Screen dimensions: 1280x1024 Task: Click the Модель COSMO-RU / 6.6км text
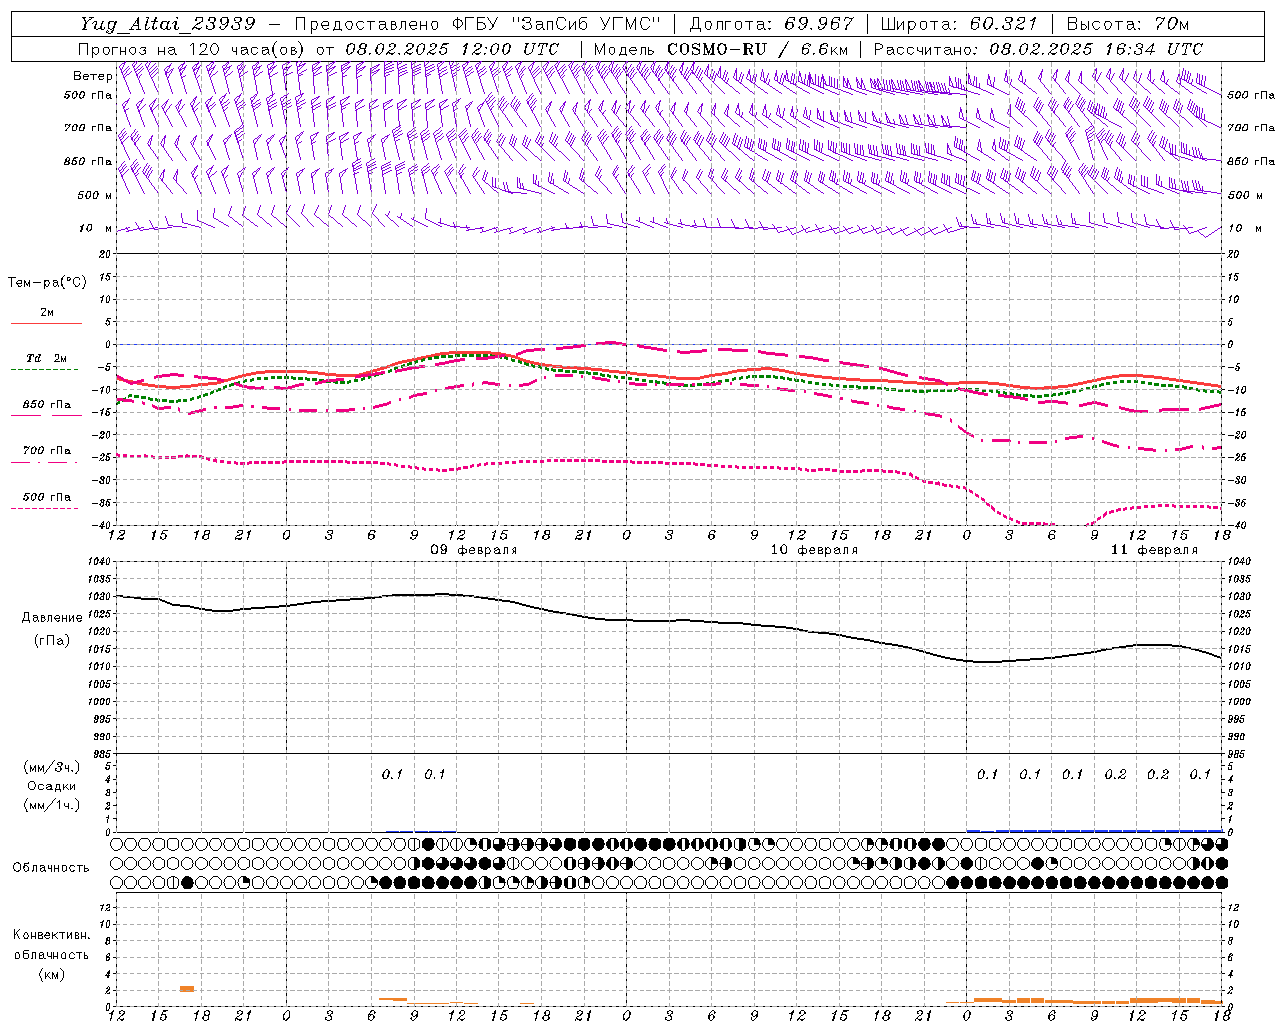click(721, 49)
